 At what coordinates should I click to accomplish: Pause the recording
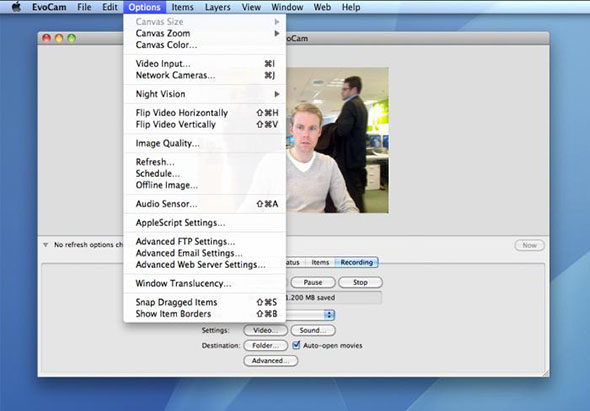[313, 282]
